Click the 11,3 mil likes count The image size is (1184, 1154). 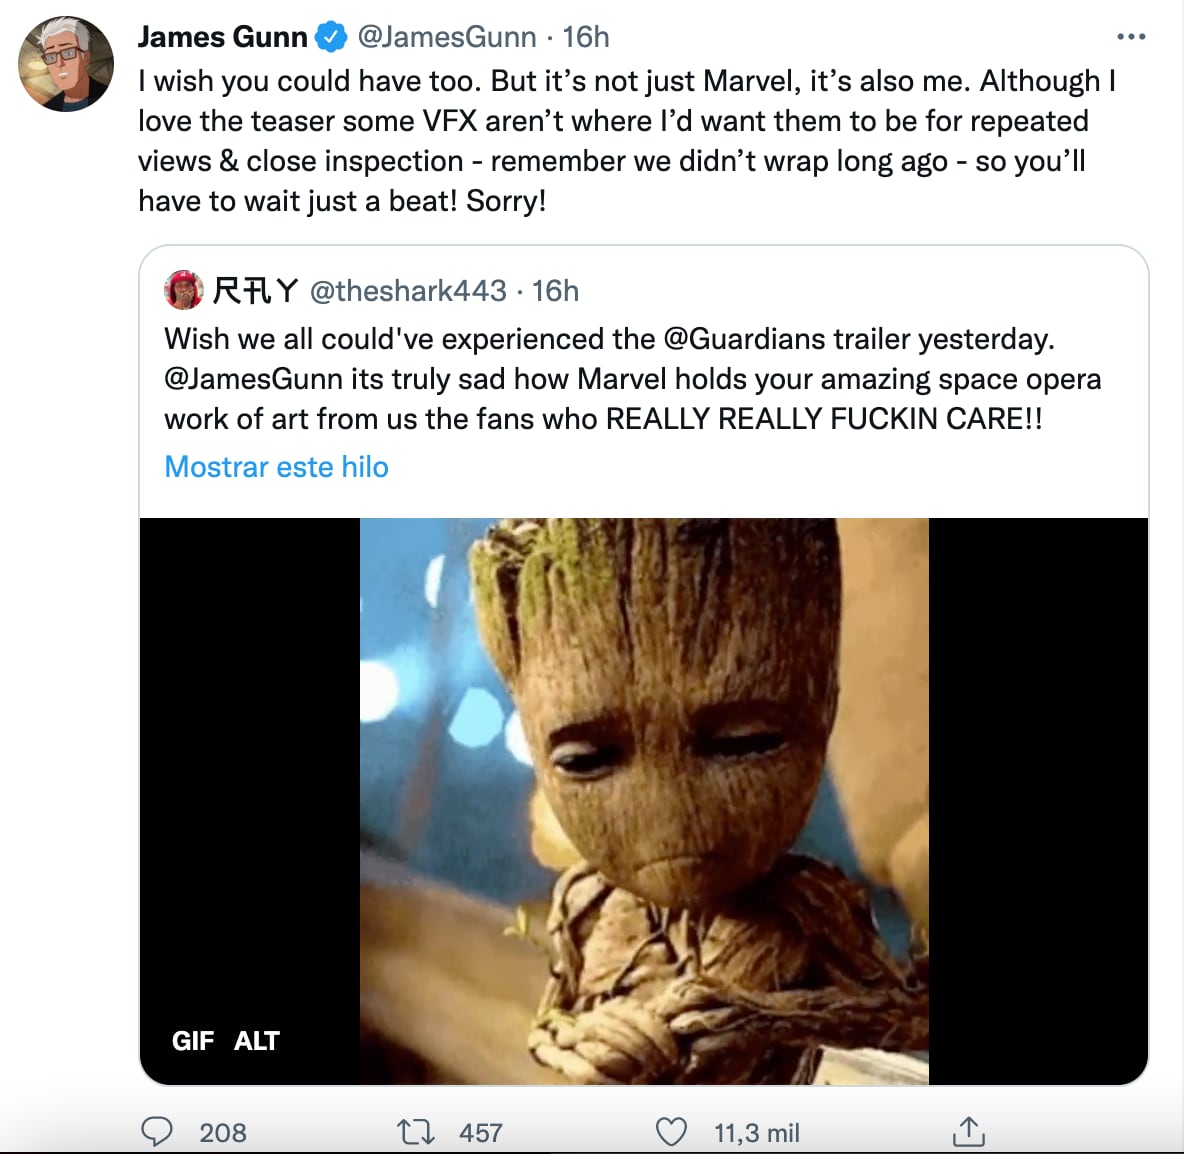pos(756,1133)
